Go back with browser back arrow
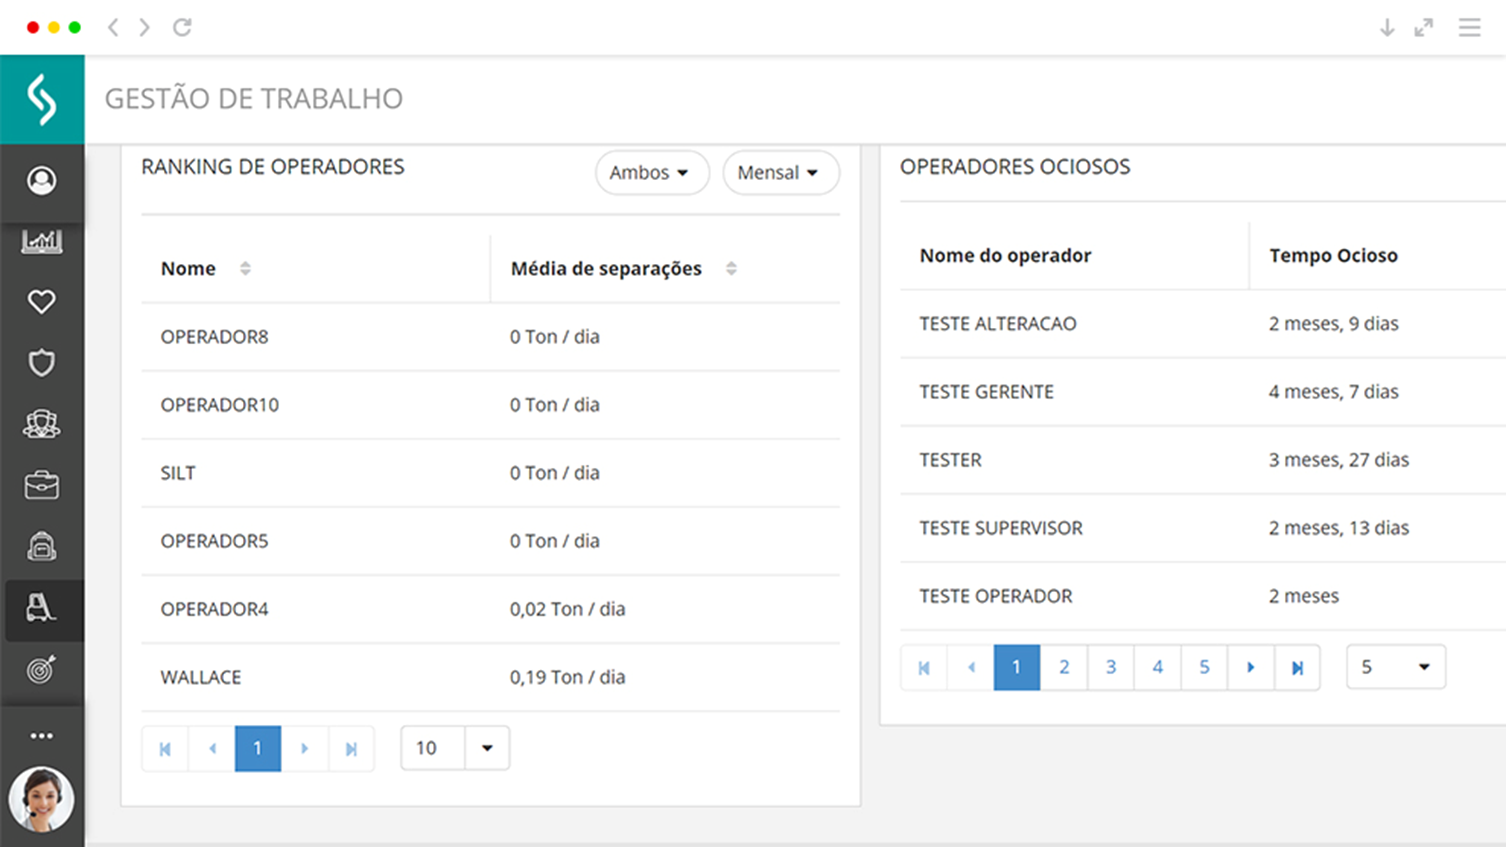Image resolution: width=1506 pixels, height=847 pixels. pos(113,27)
